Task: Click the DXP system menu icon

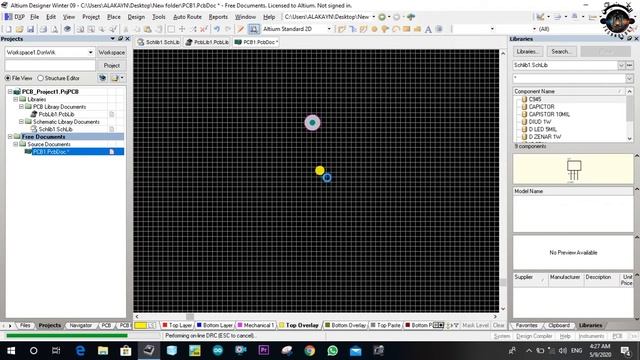Action: [x=15, y=17]
